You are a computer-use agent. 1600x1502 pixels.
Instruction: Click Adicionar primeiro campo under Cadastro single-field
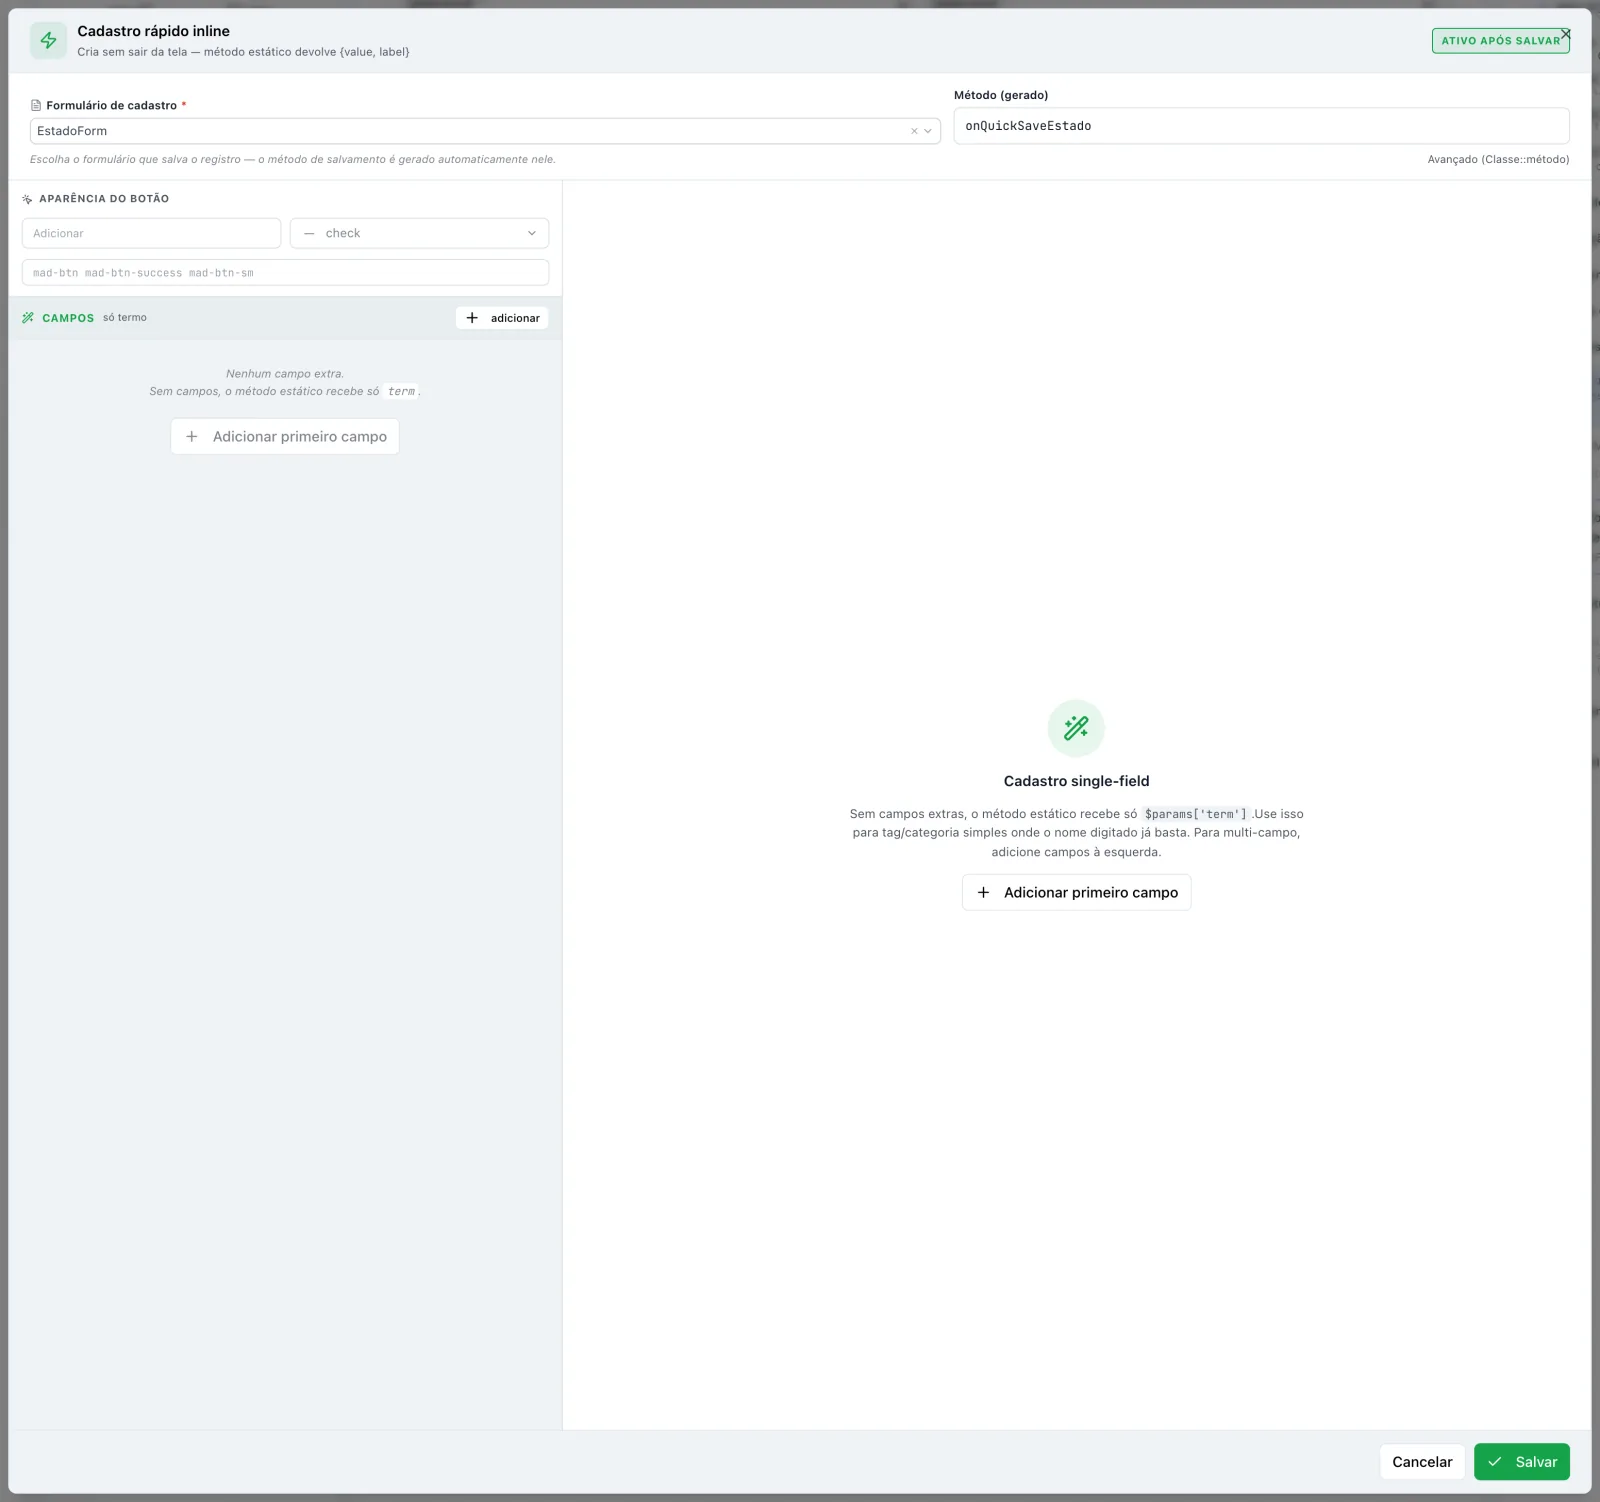(1077, 892)
